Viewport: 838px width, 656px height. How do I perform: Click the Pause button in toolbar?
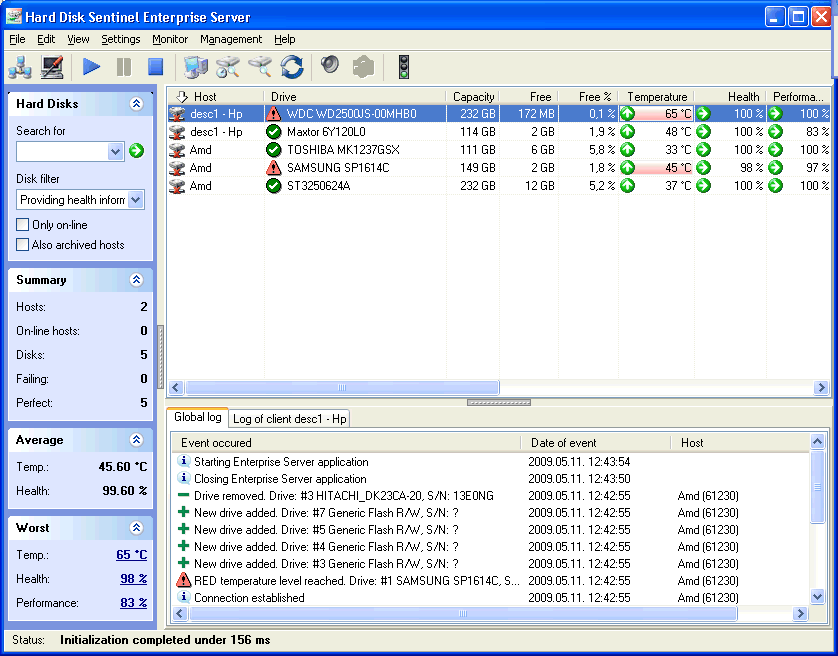click(123, 67)
